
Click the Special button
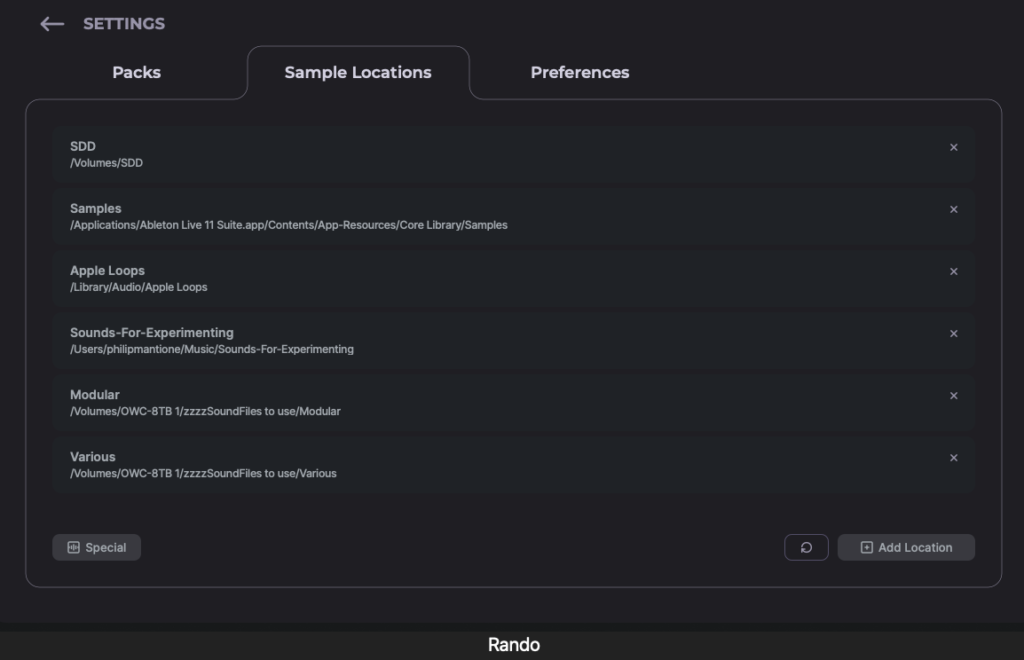(96, 547)
